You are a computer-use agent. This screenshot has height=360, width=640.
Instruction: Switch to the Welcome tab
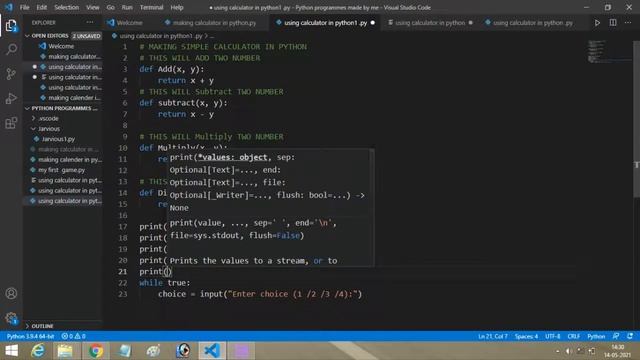(129, 23)
